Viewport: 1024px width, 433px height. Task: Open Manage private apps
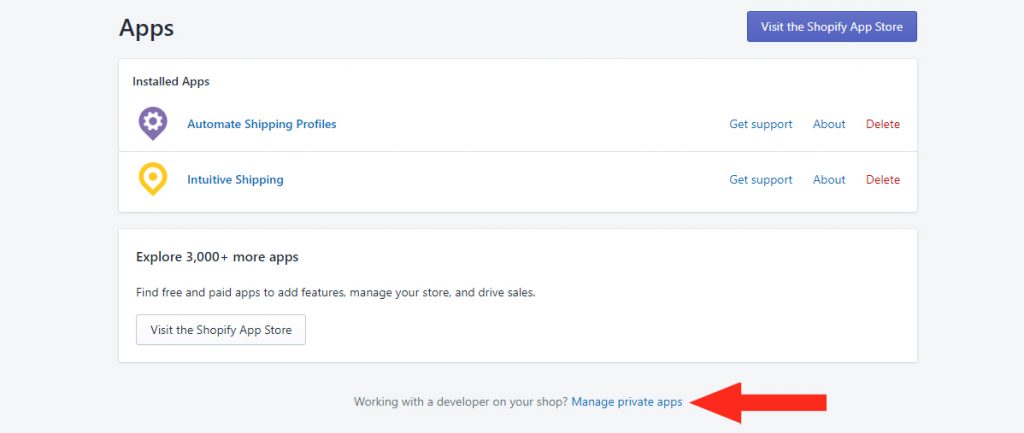(x=627, y=402)
